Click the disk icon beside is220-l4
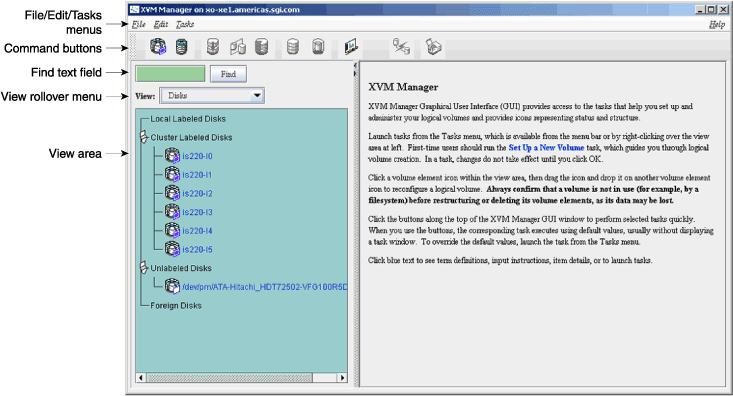Viewport: 733px width, 396px height. coord(172,230)
